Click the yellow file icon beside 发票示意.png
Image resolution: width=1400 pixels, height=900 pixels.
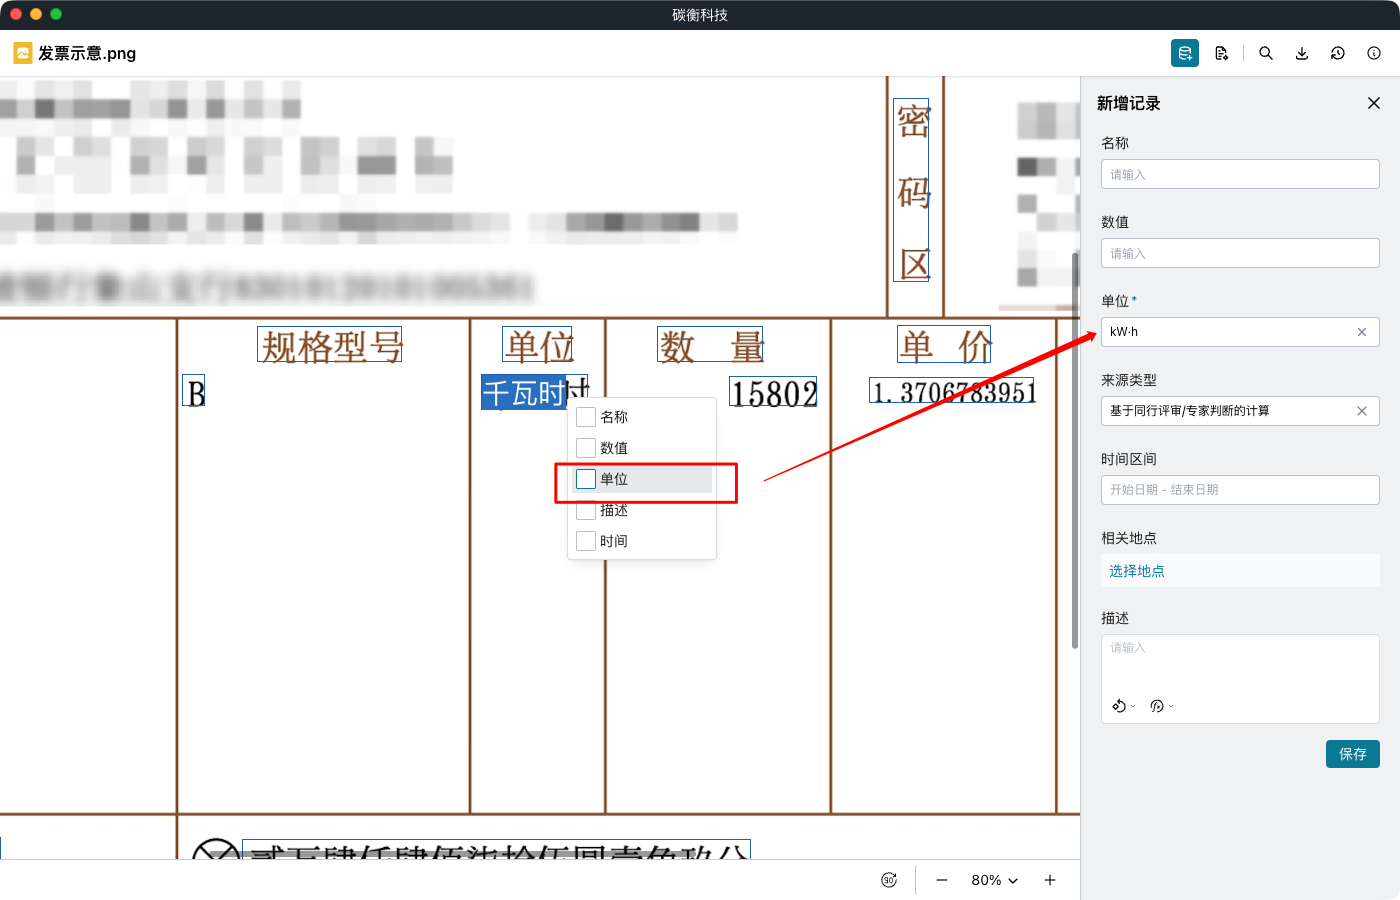pos(22,53)
